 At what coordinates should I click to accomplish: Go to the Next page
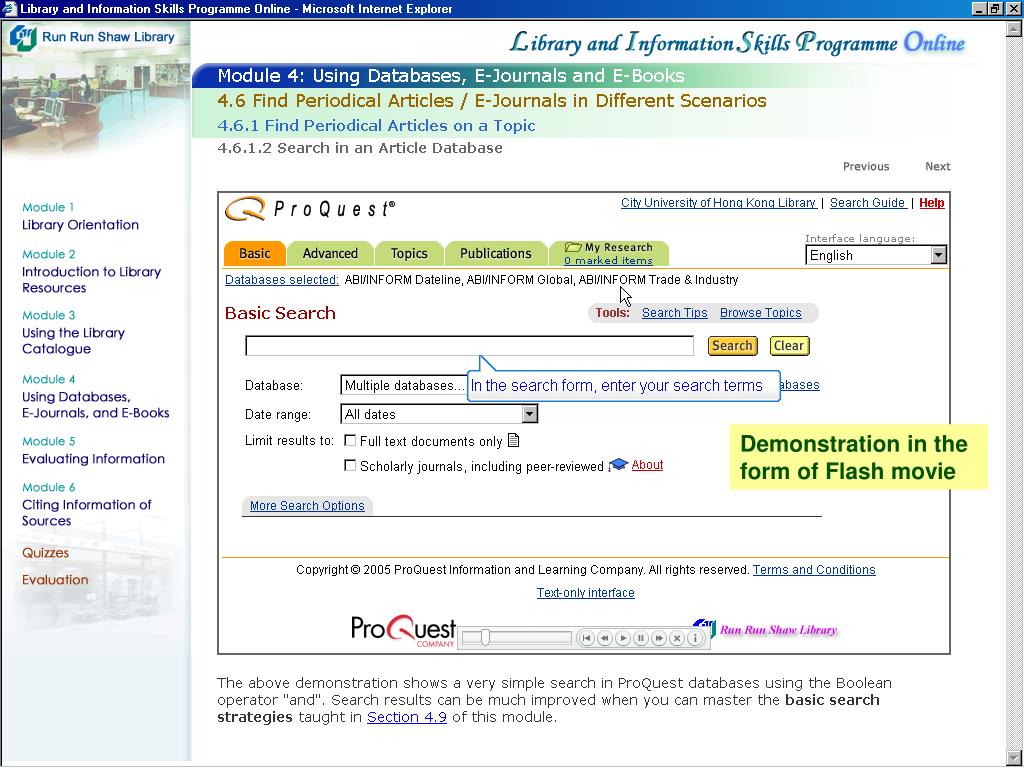point(938,167)
